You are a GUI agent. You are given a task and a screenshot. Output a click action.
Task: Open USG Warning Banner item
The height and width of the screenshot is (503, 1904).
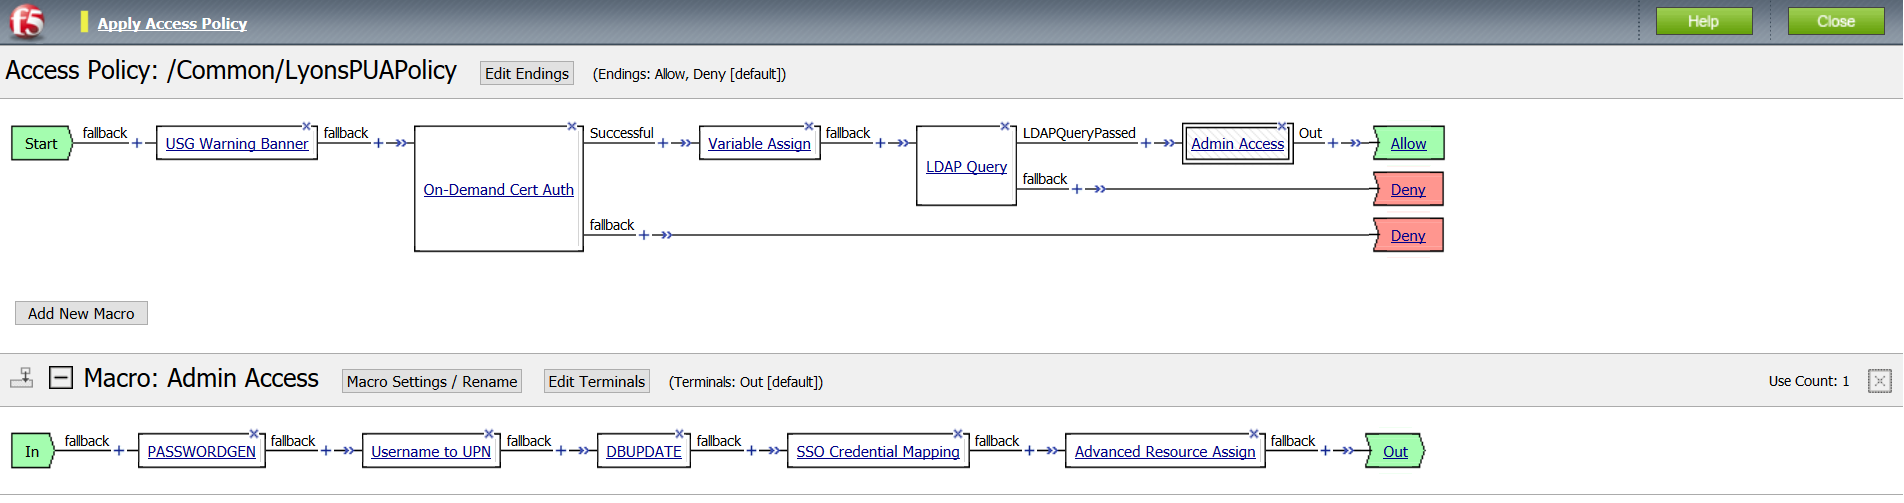pos(237,144)
